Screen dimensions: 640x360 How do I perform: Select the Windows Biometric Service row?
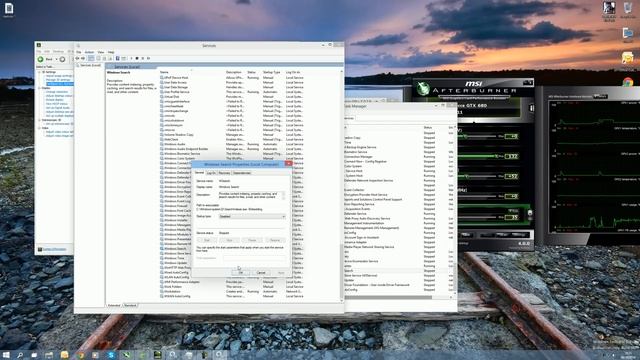[x=231, y=153]
